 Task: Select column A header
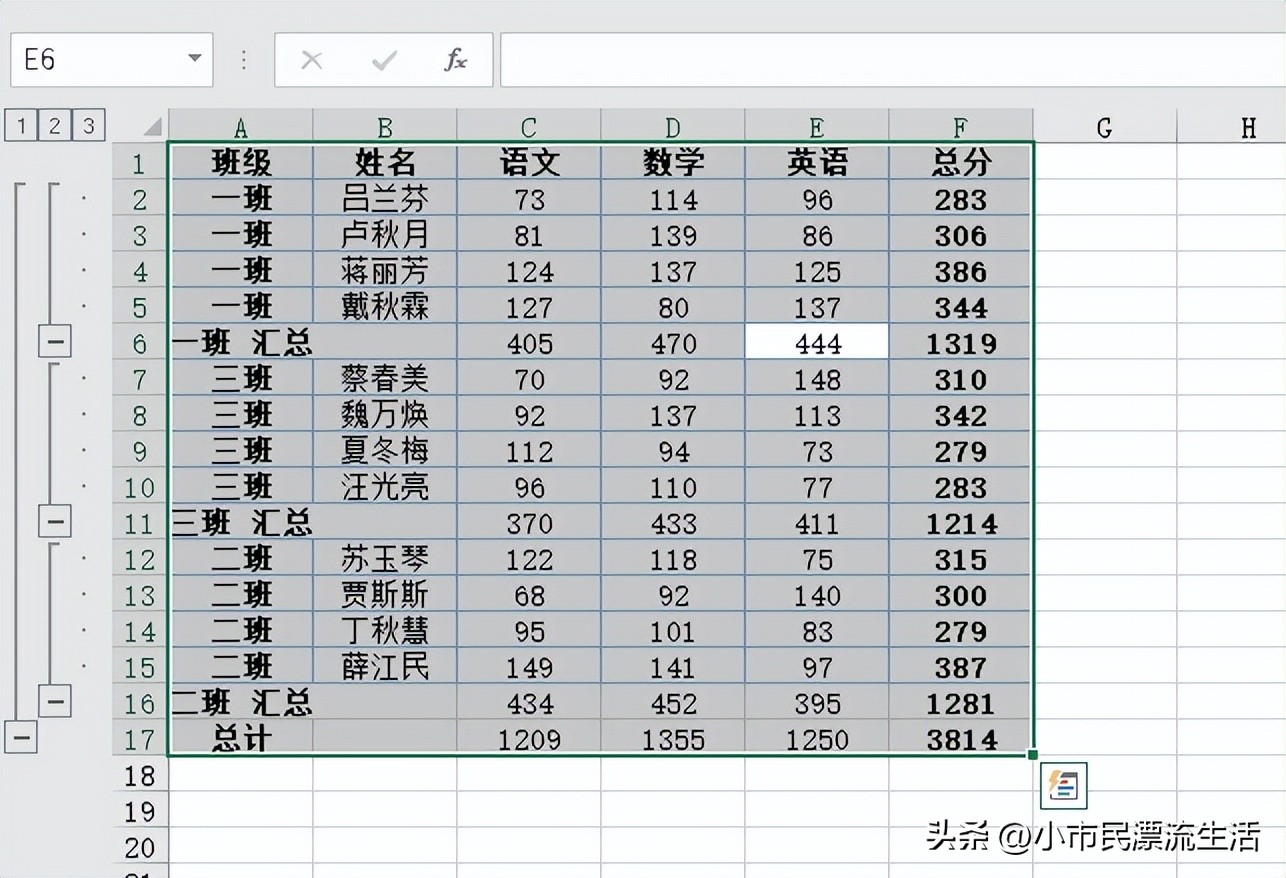(241, 127)
